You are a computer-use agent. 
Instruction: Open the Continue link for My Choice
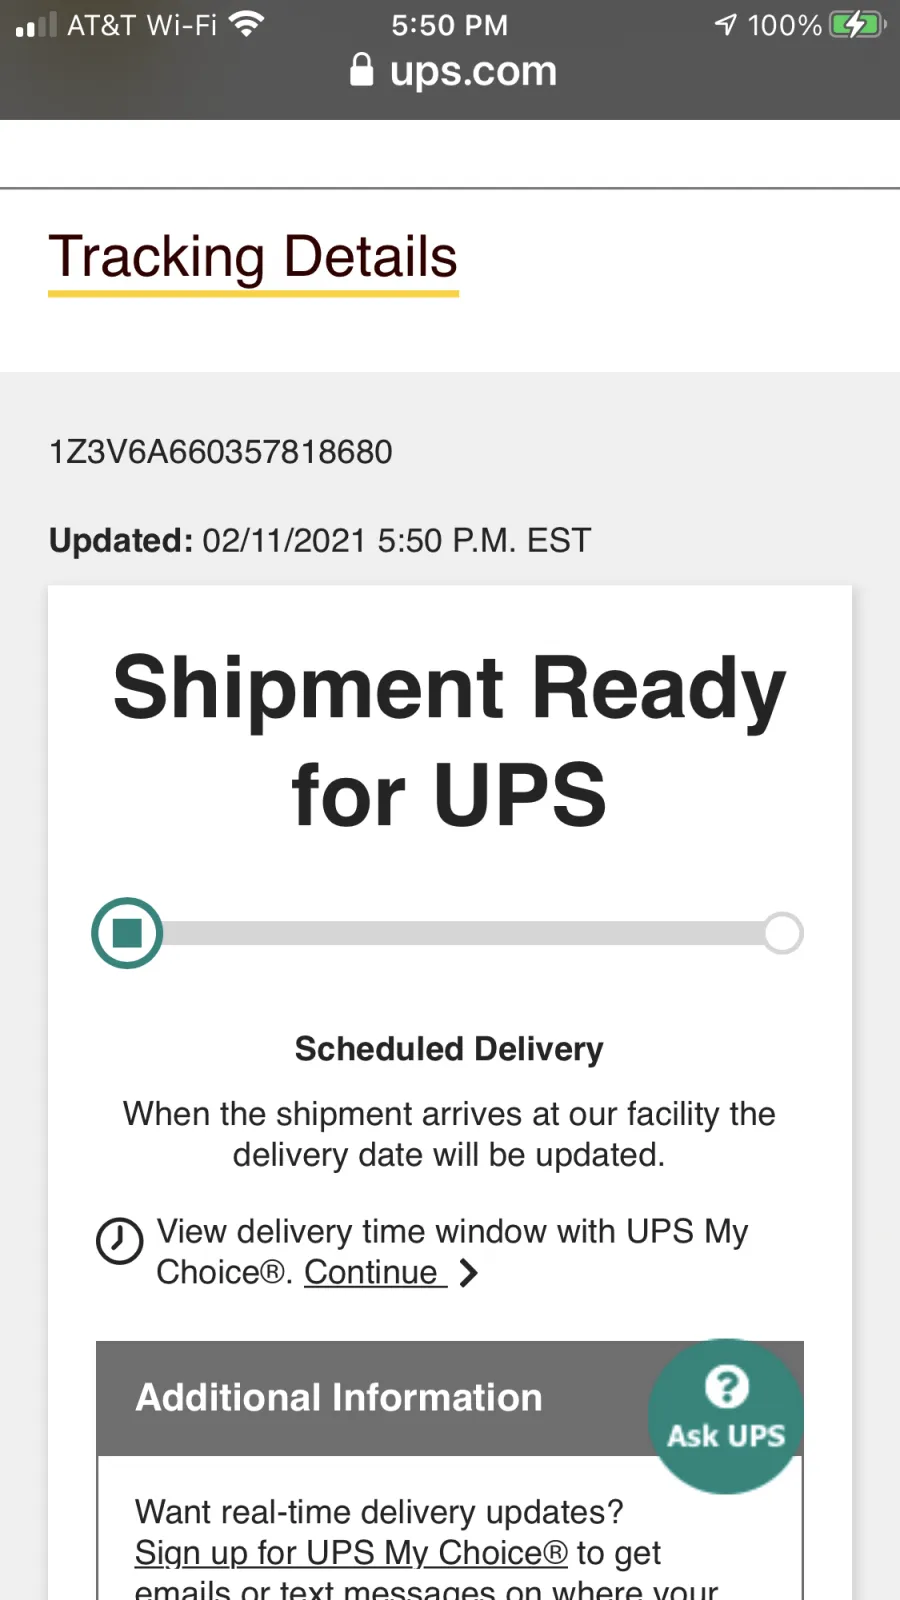[x=372, y=1273]
